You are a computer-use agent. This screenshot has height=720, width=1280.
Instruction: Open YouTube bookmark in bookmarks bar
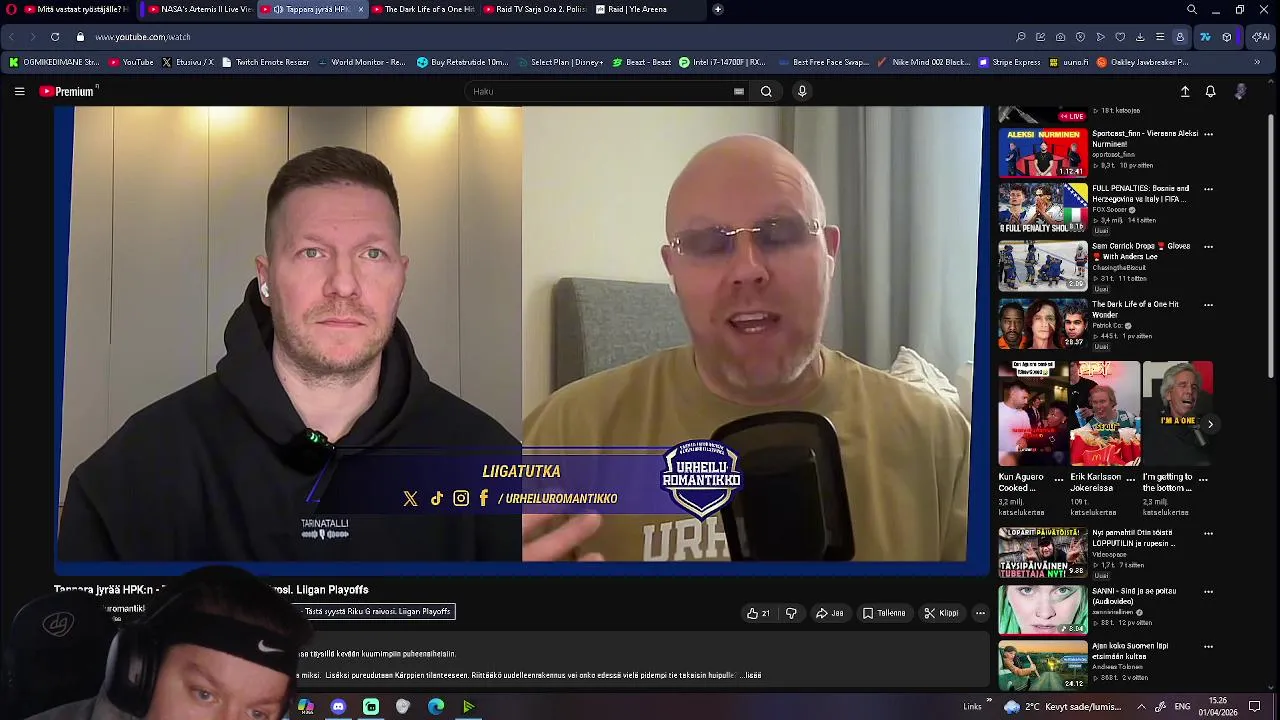coord(131,62)
